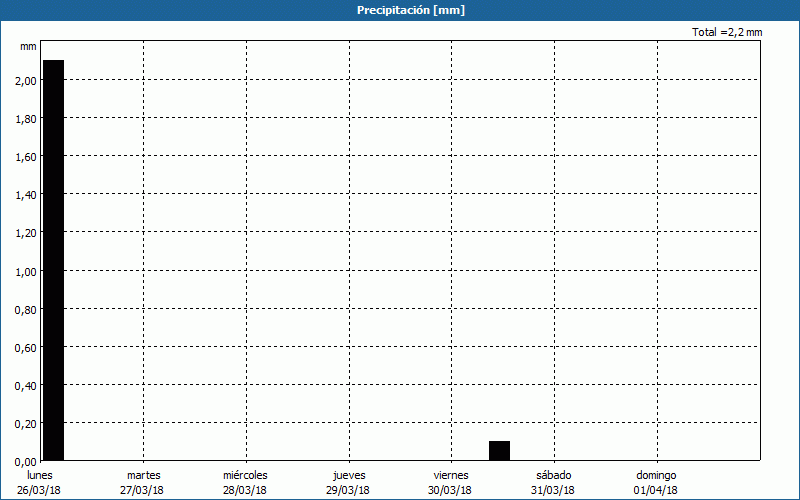
Task: Click the jueves day label
Action: (348, 475)
